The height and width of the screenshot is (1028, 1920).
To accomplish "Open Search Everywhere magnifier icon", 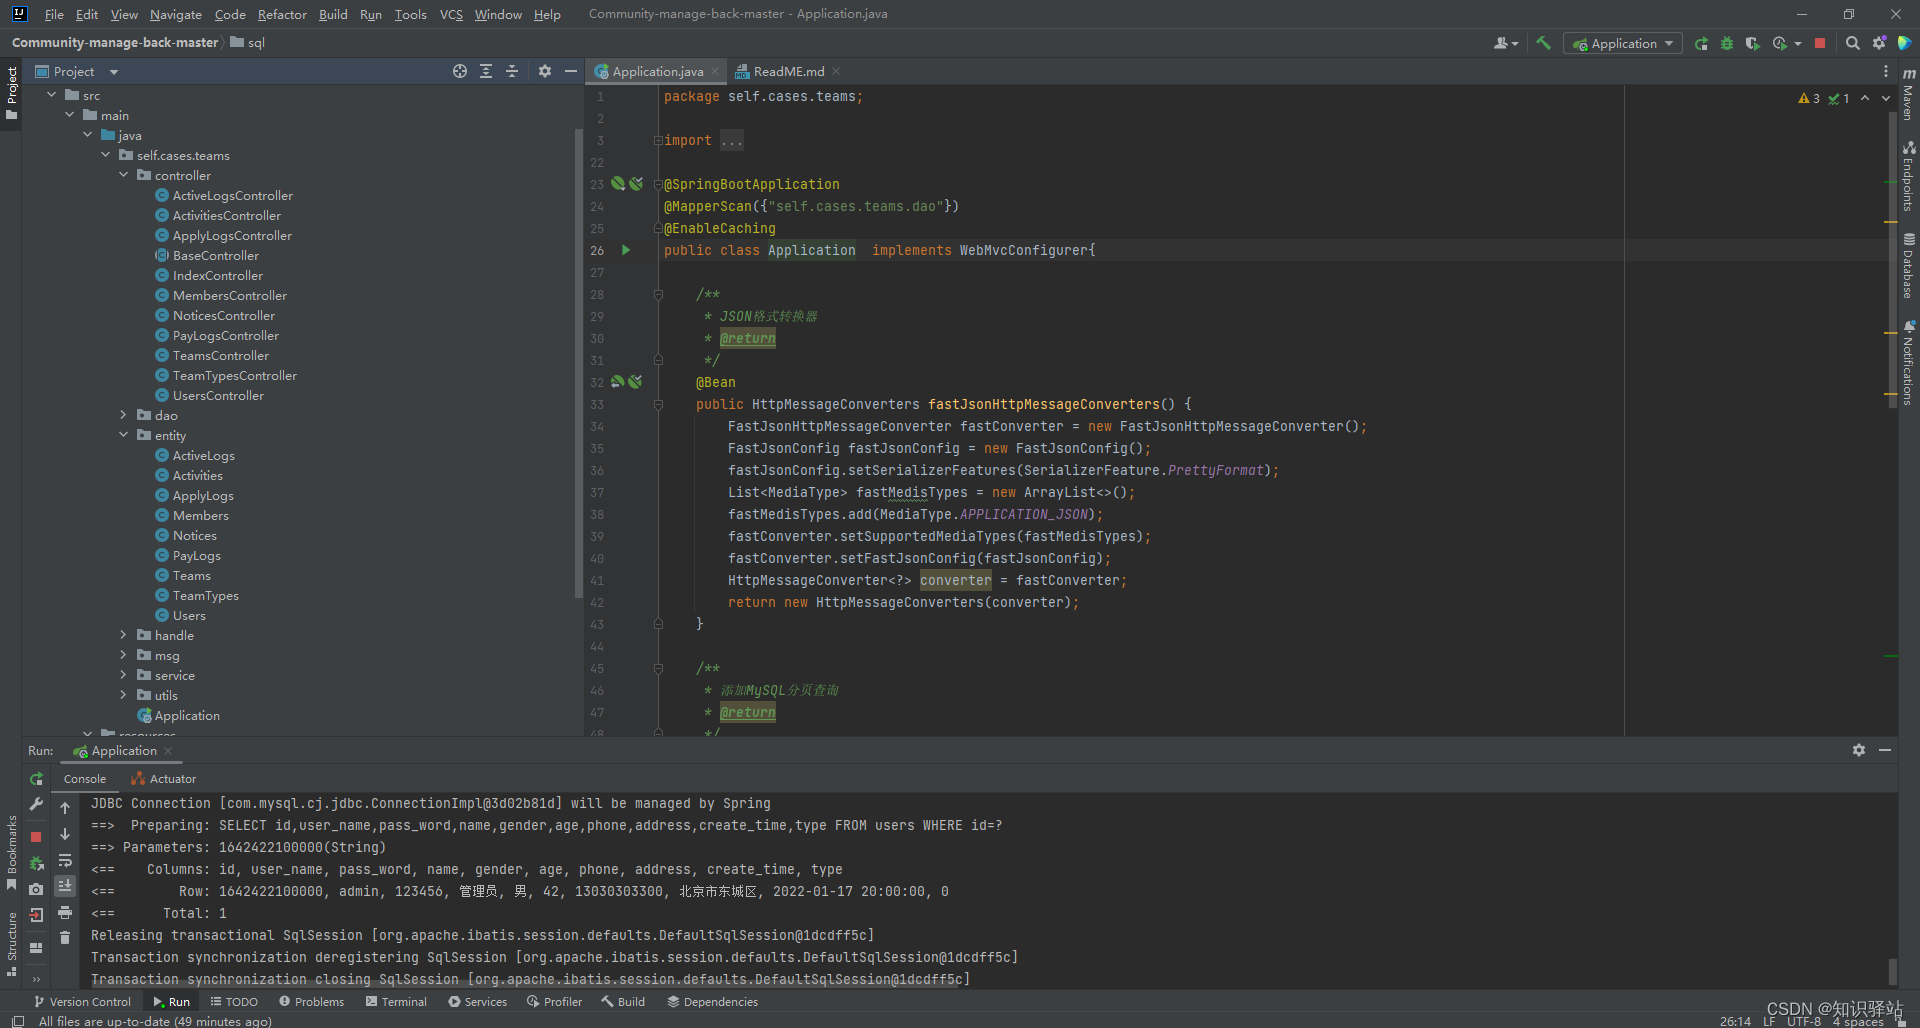I will pos(1852,43).
